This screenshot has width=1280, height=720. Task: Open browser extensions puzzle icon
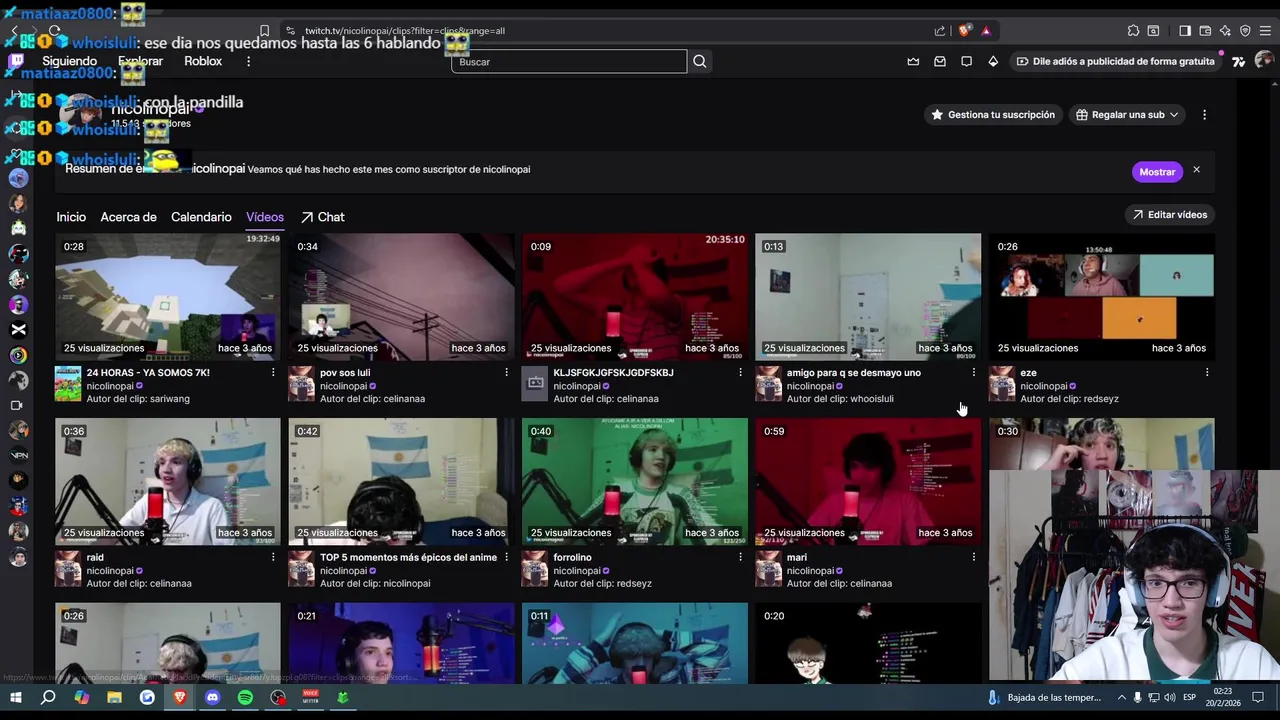tap(1133, 30)
